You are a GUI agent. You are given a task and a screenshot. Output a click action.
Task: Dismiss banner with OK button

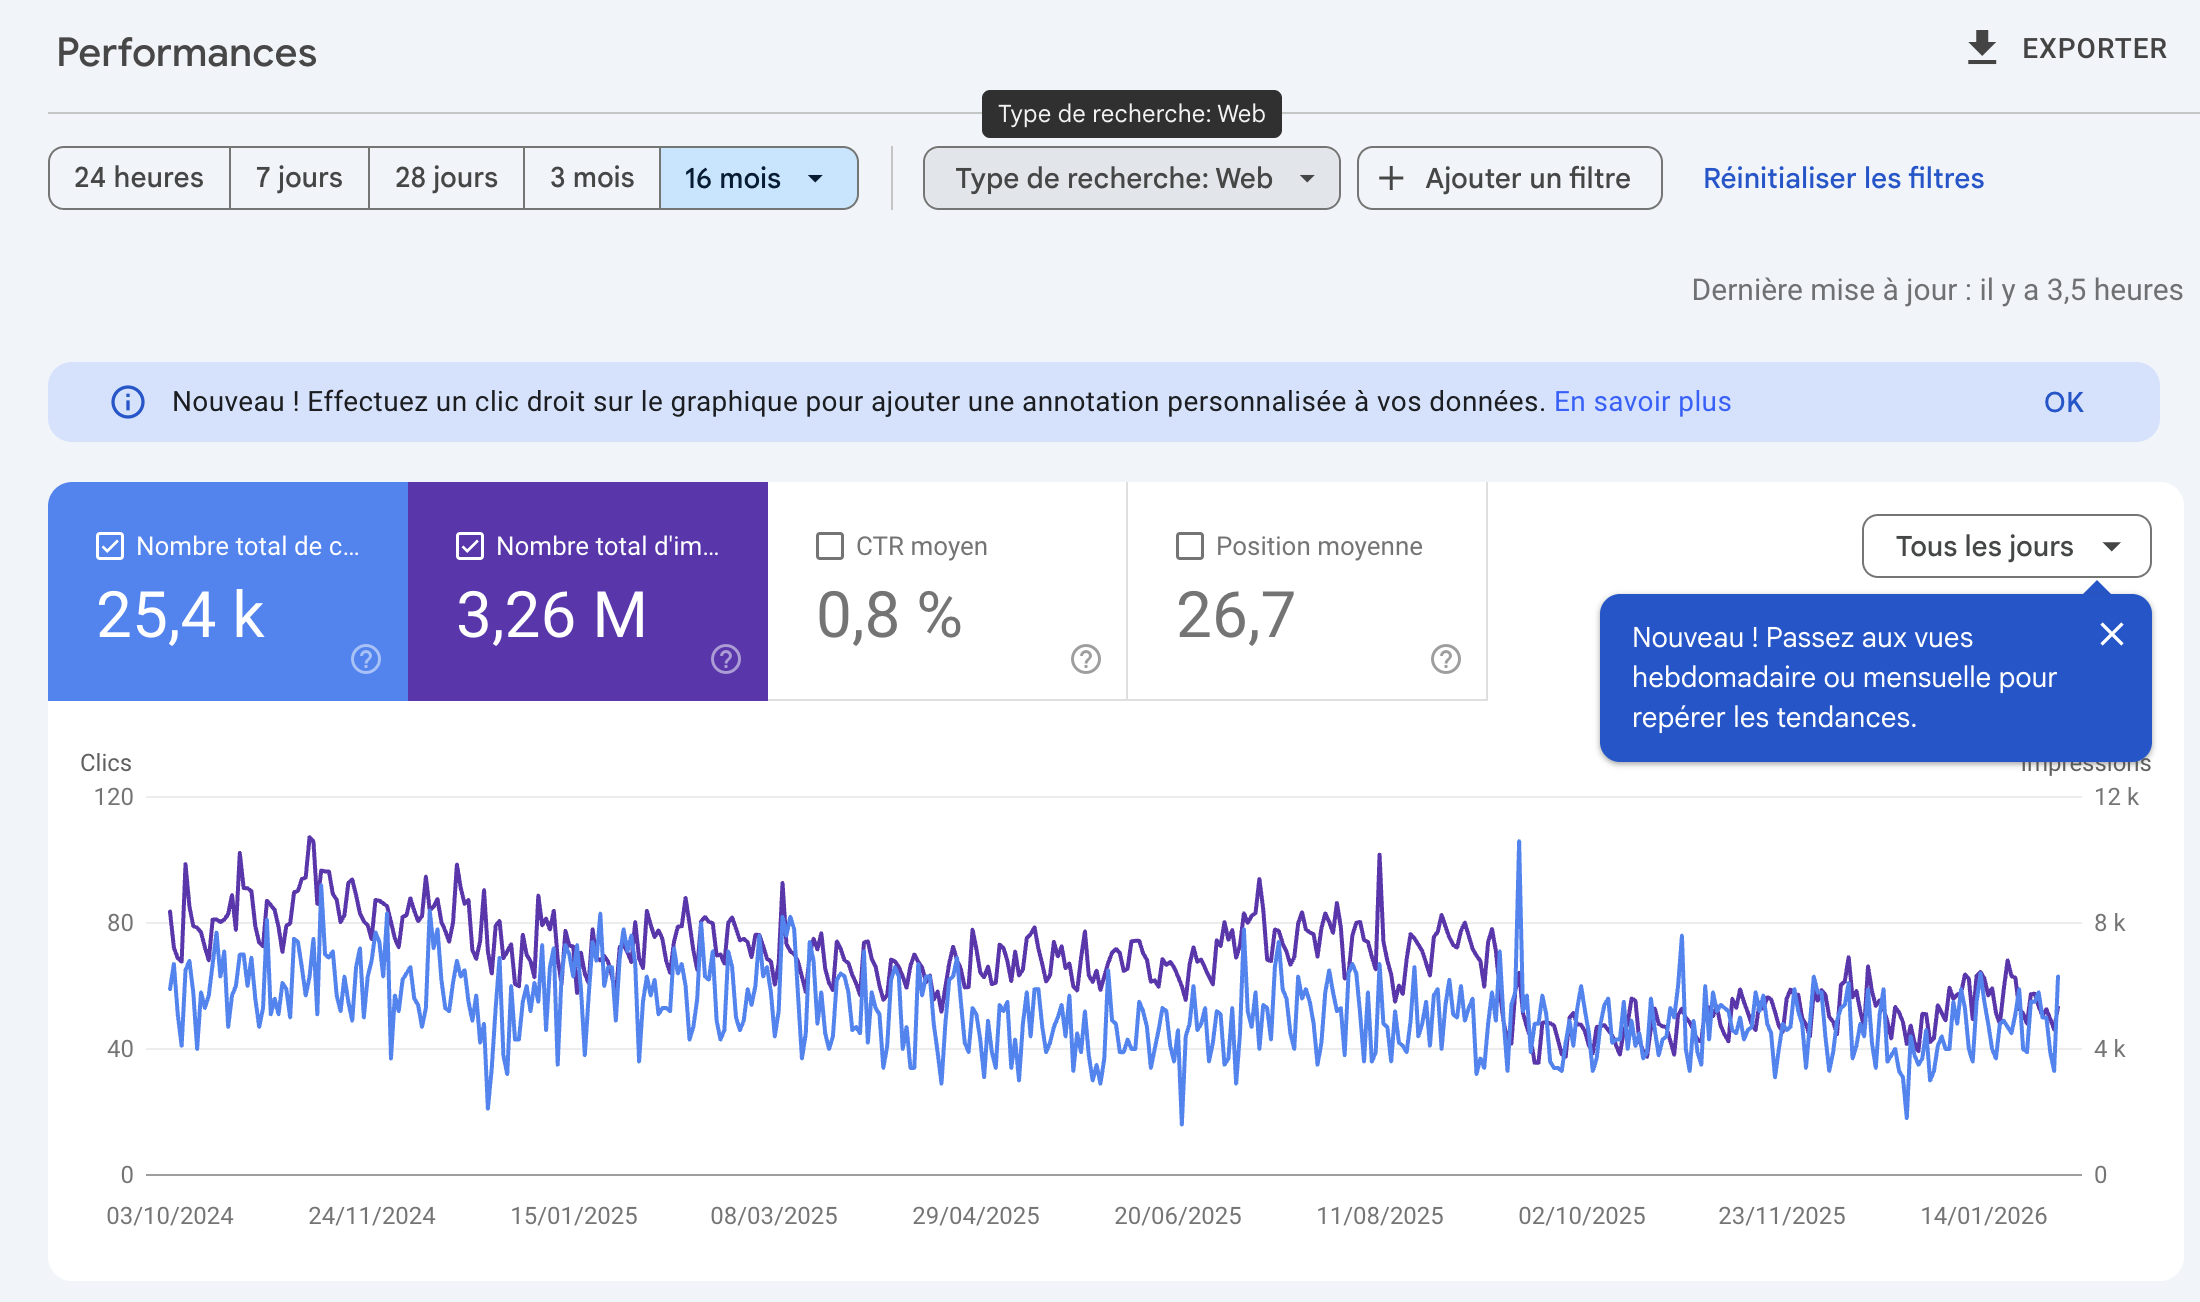(x=2063, y=402)
